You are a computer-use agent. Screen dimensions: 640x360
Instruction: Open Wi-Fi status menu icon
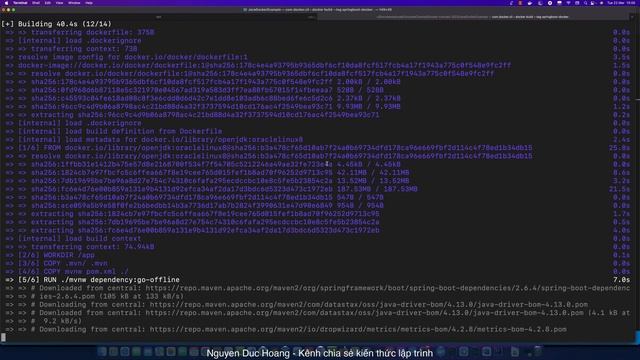pos(568,3)
